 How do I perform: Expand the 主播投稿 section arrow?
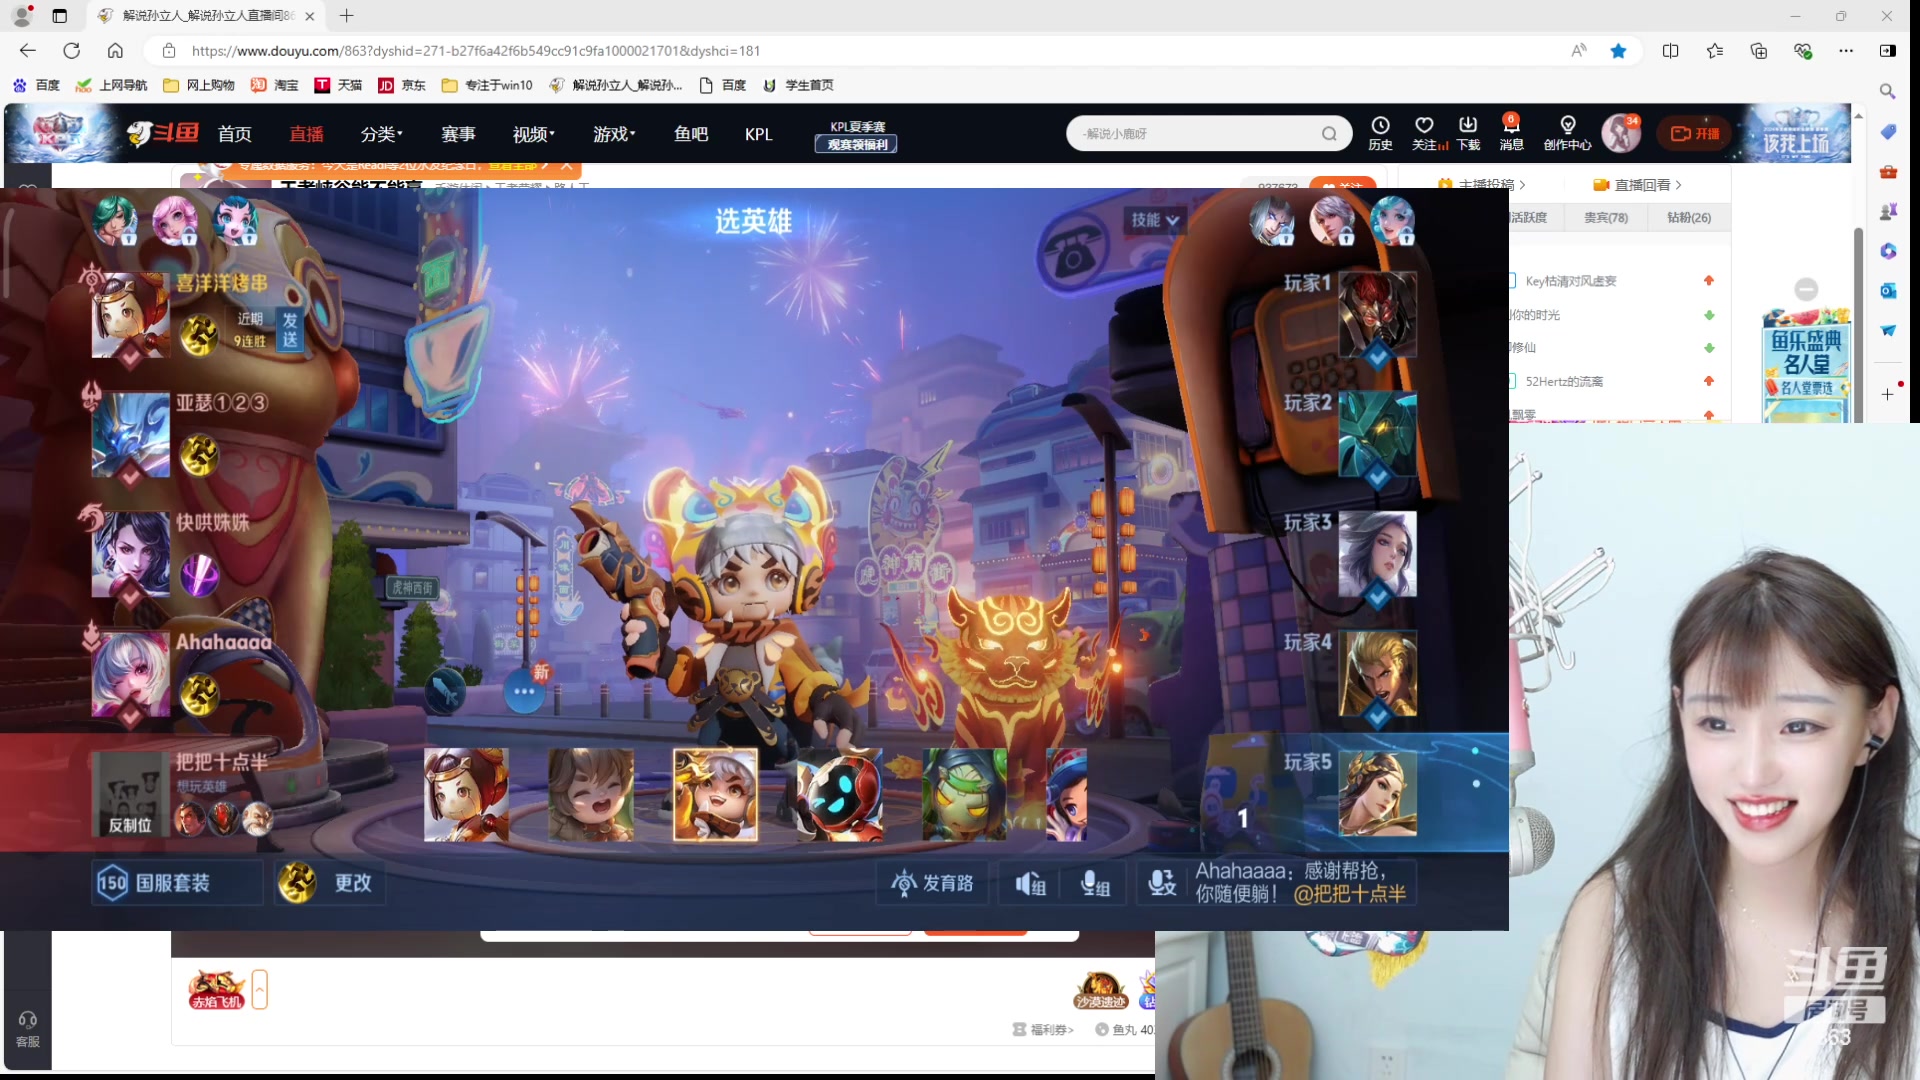pos(1523,185)
